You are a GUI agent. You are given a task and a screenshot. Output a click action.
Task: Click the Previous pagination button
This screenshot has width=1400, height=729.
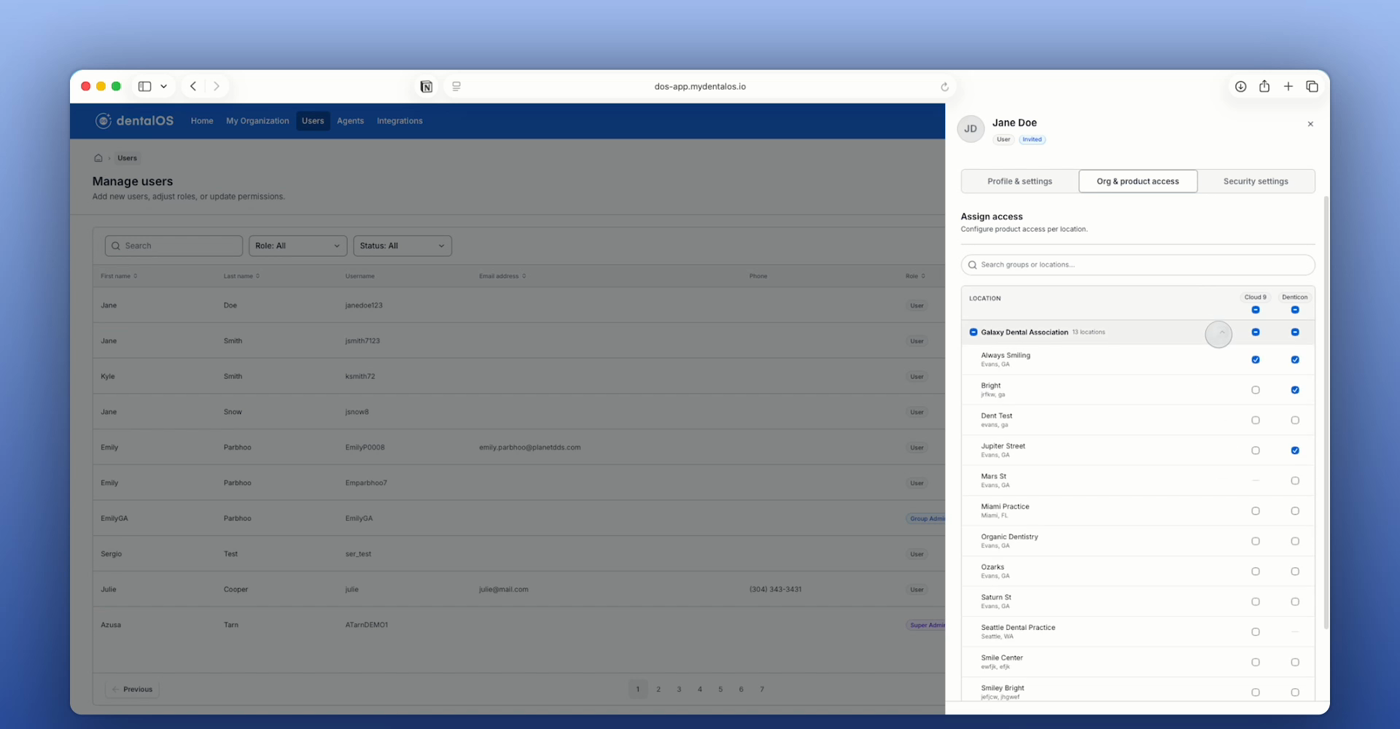point(133,689)
